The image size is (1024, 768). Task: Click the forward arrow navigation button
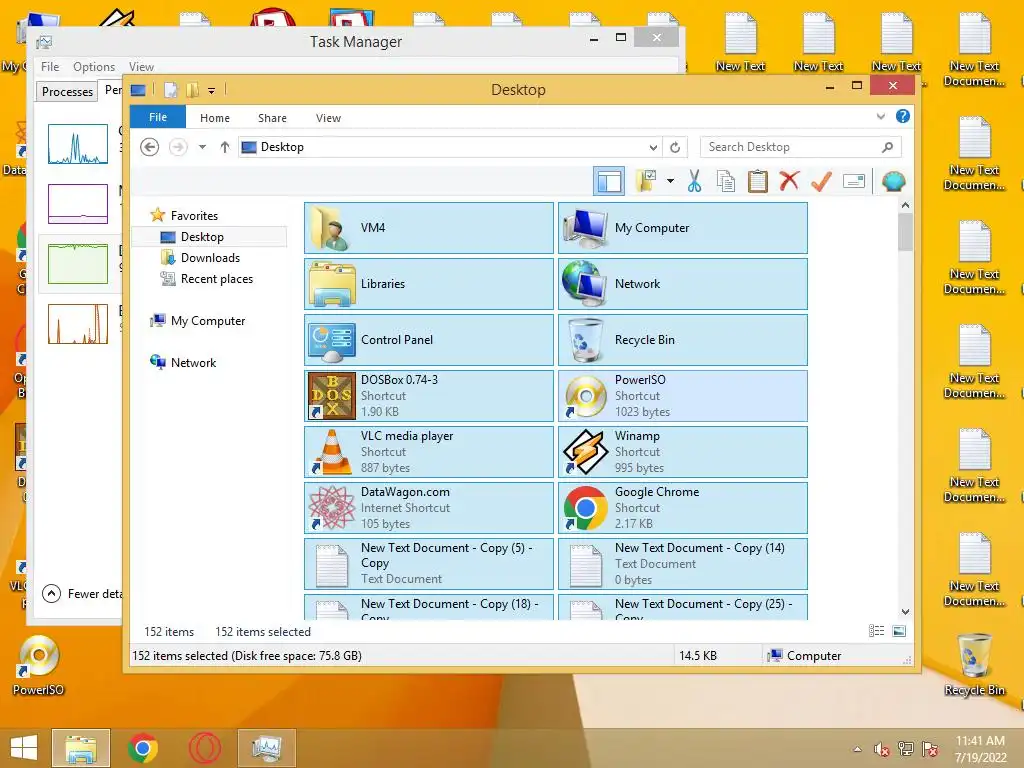coord(178,147)
